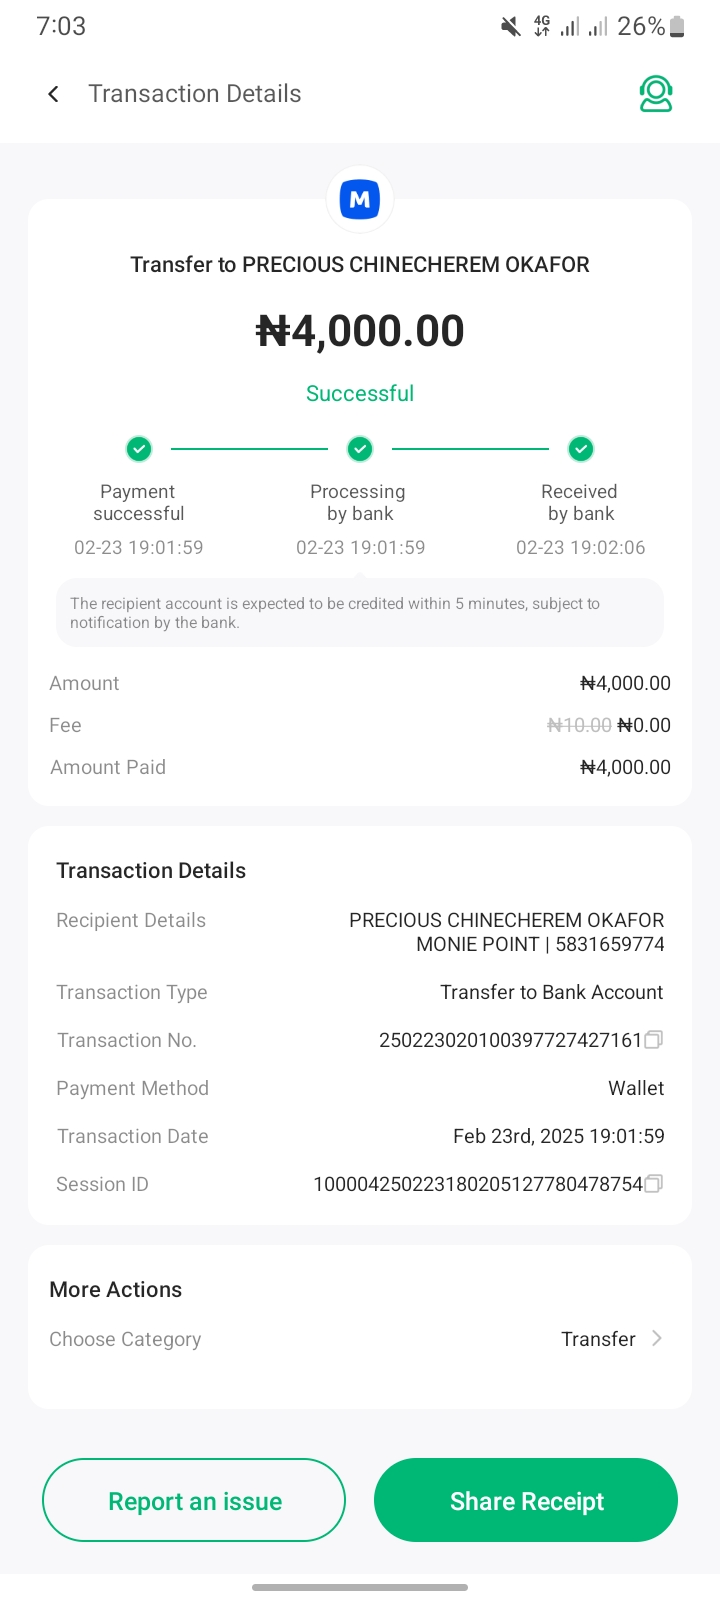This screenshot has height=1600, width=720.
Task: Expand the Choose Category chevron
Action: click(x=657, y=1338)
